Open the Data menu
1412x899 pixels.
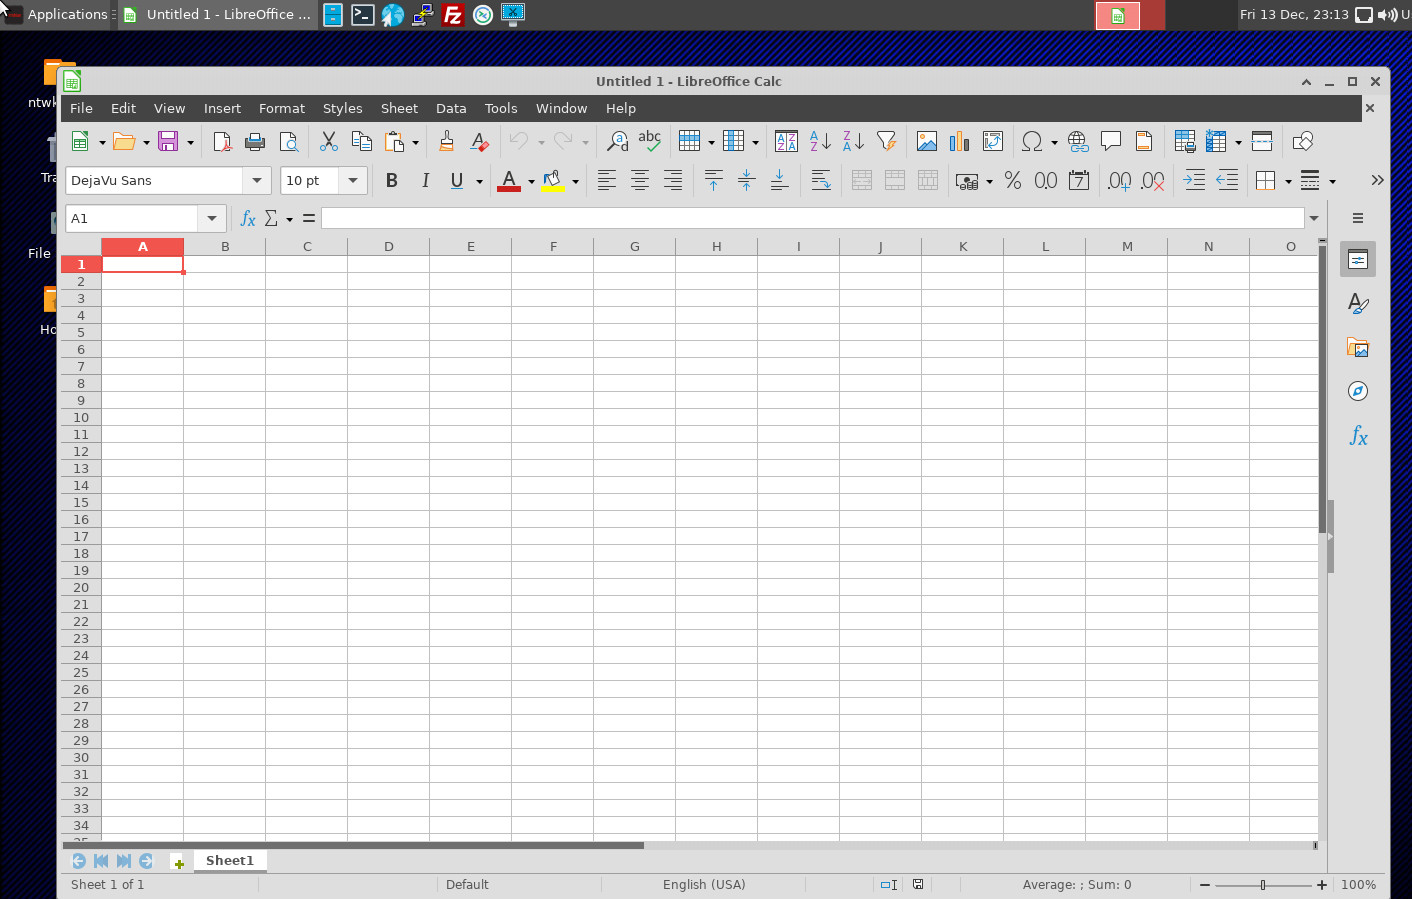[450, 108]
